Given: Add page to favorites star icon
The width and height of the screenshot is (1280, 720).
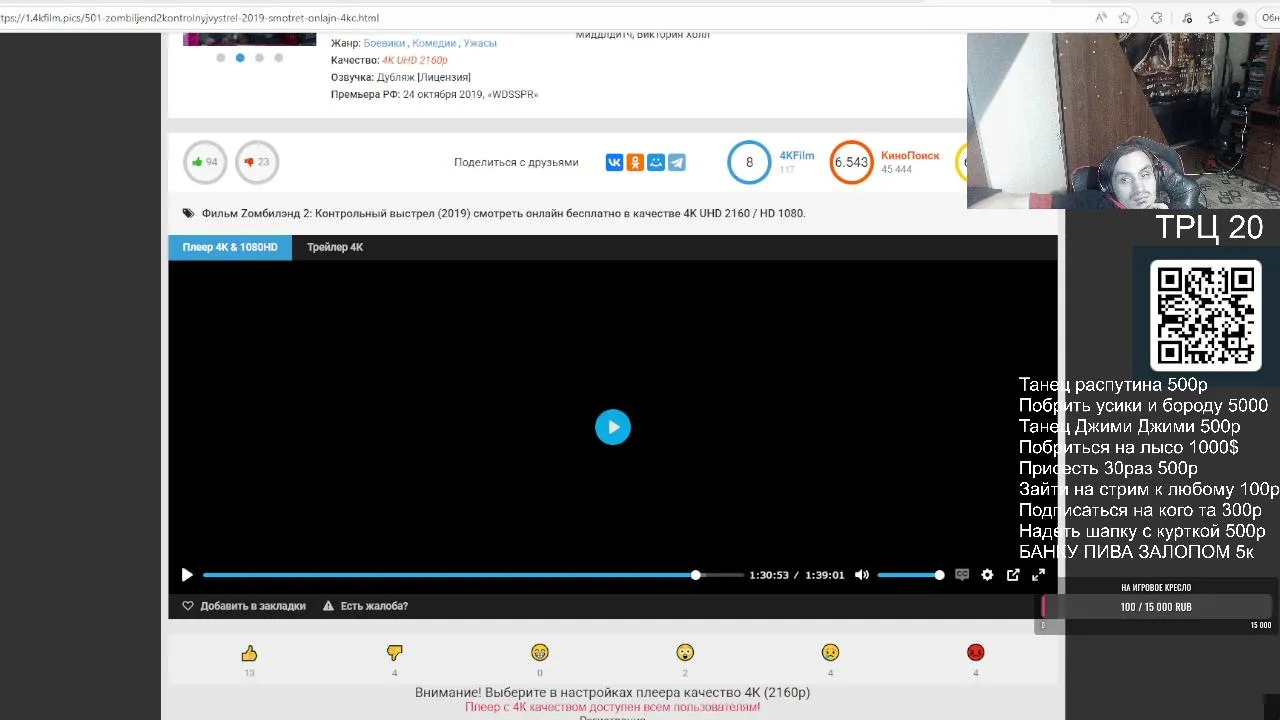Looking at the screenshot, I should 1125,18.
